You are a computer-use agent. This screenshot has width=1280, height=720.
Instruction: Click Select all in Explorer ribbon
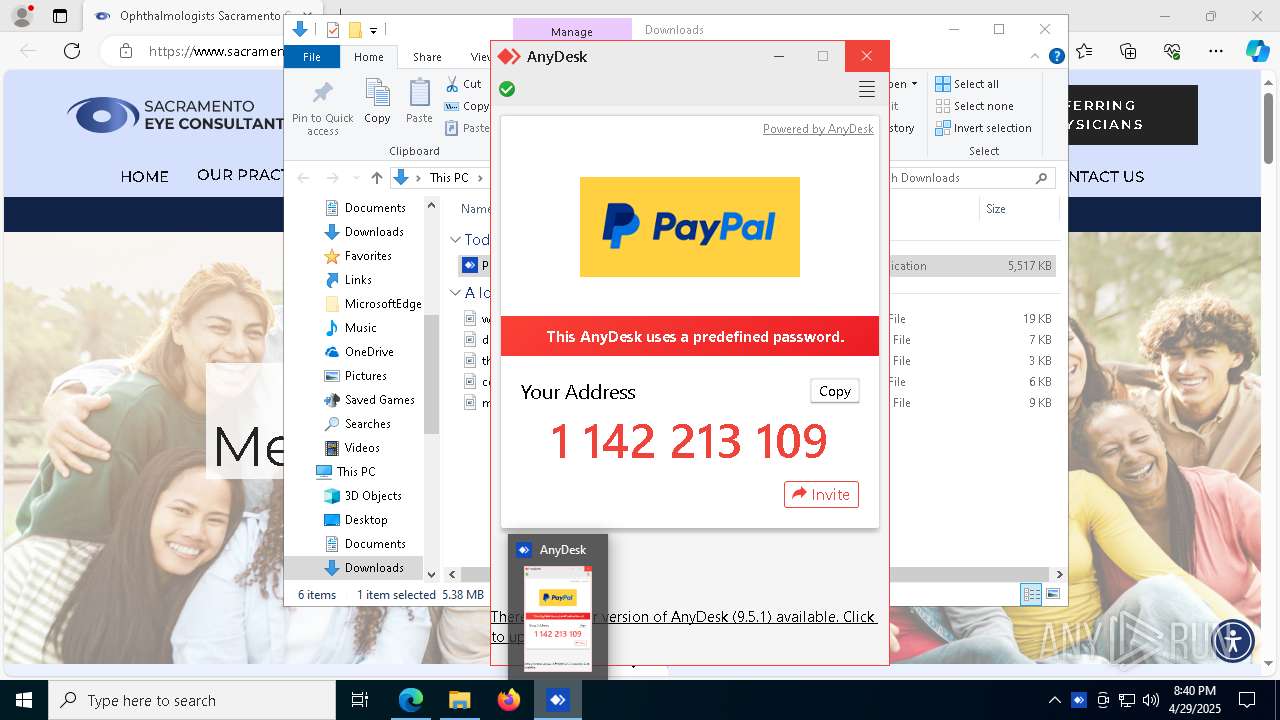click(x=967, y=84)
